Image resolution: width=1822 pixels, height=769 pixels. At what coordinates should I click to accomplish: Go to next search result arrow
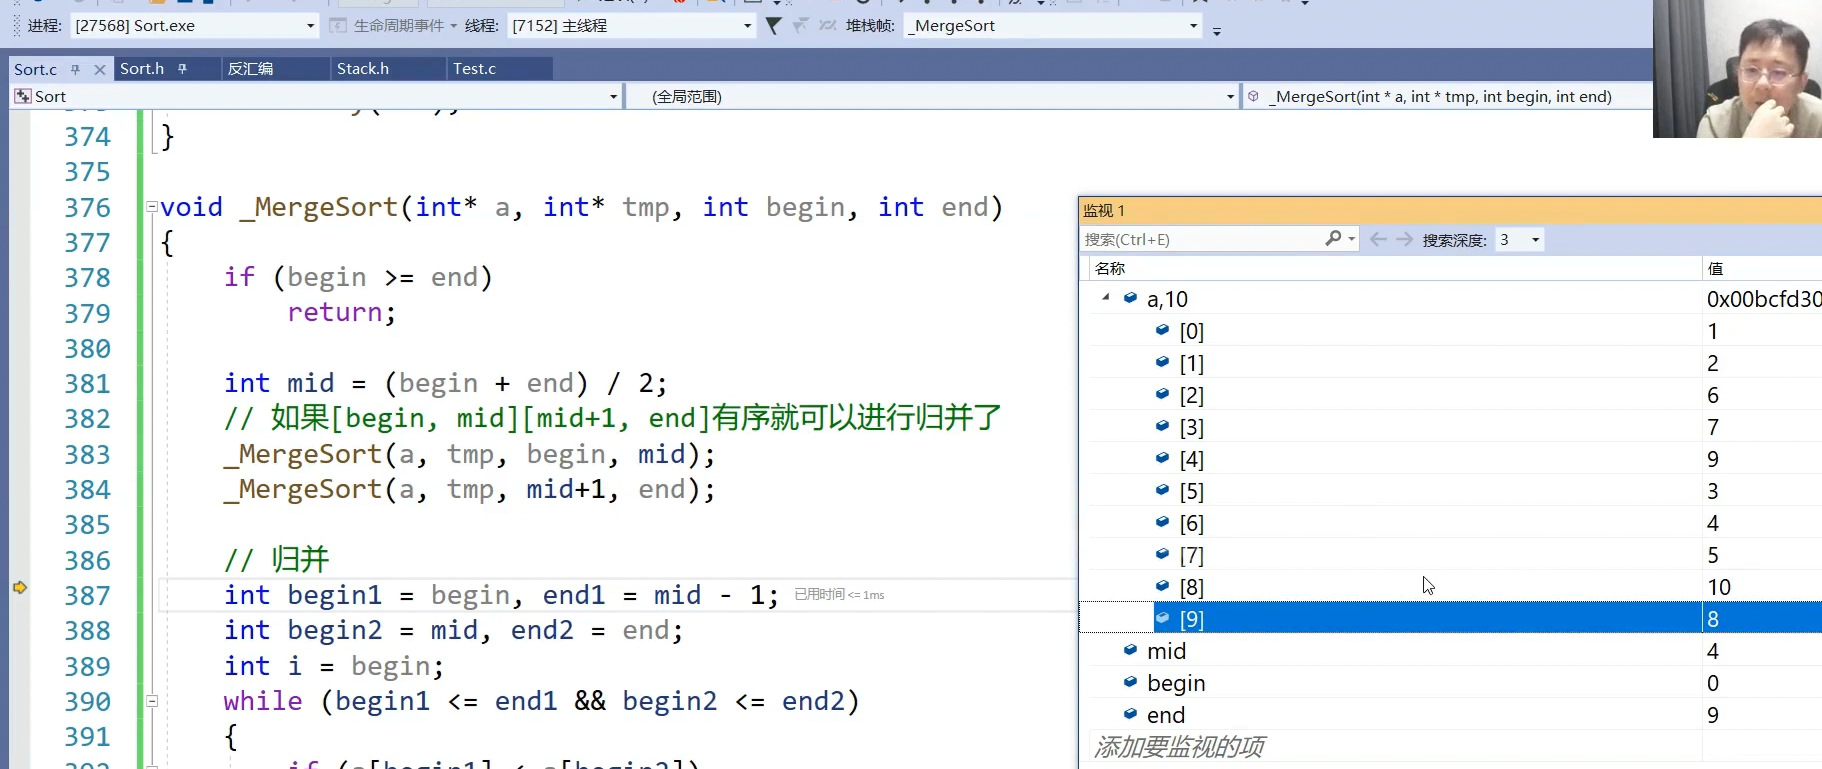1404,239
